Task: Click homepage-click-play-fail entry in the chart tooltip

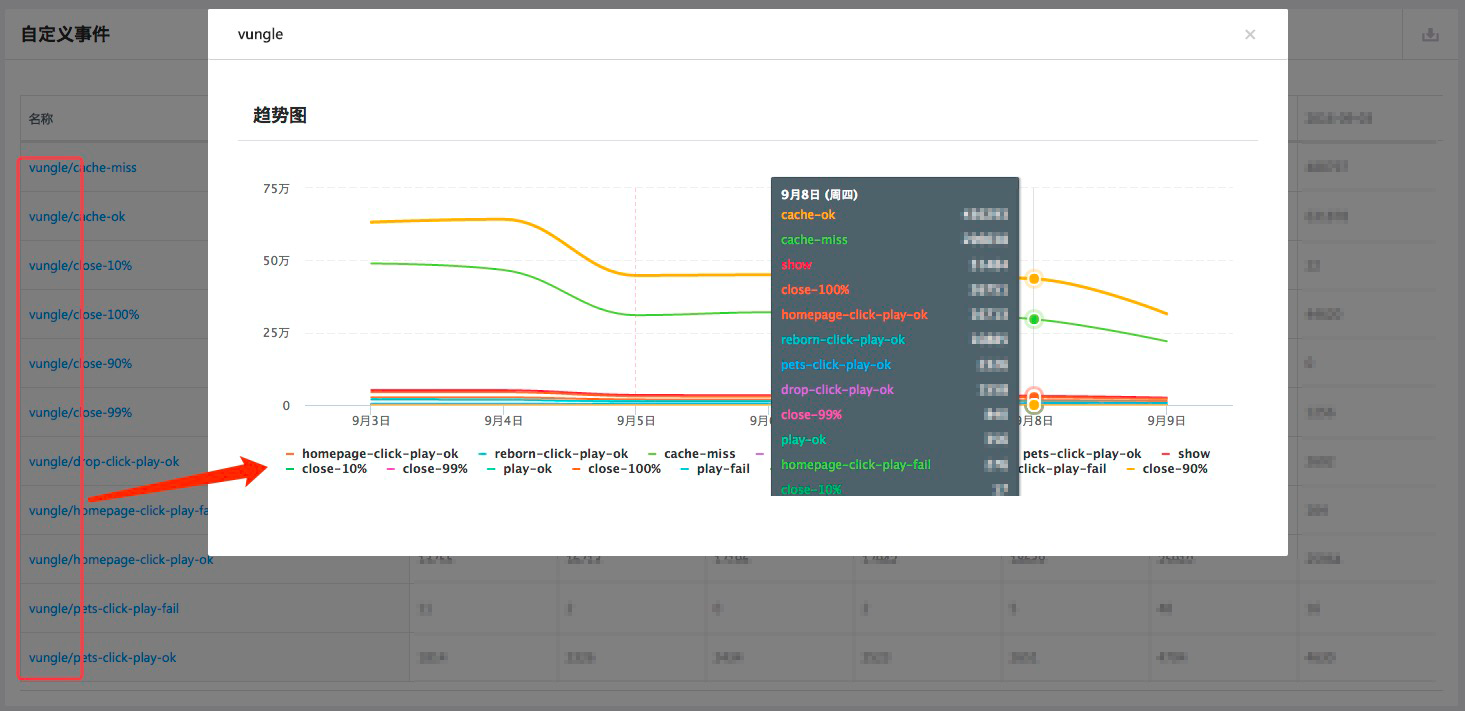Action: [856, 465]
